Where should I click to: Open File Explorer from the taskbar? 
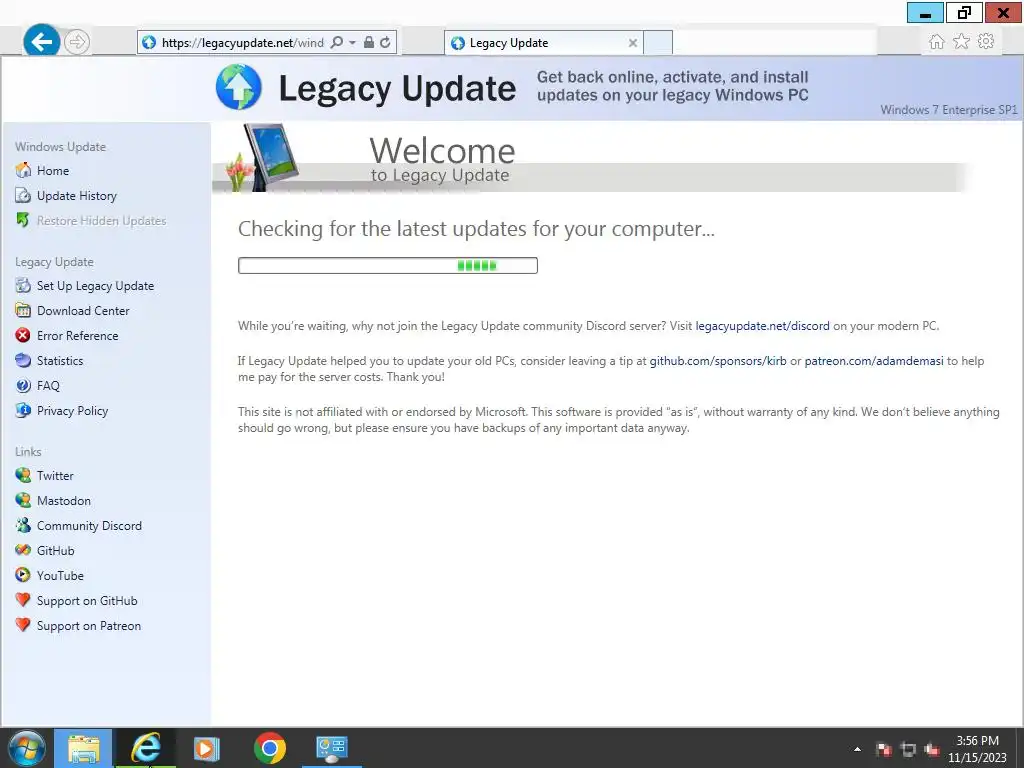click(84, 748)
